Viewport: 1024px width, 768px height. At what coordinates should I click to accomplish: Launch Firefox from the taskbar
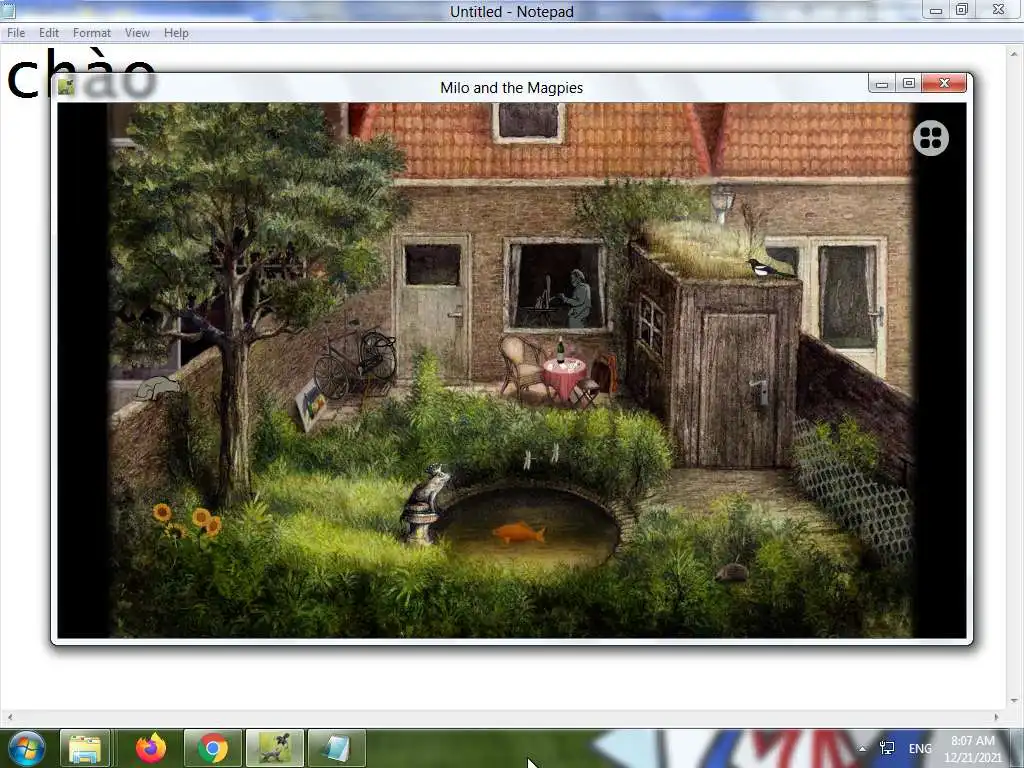tap(151, 748)
